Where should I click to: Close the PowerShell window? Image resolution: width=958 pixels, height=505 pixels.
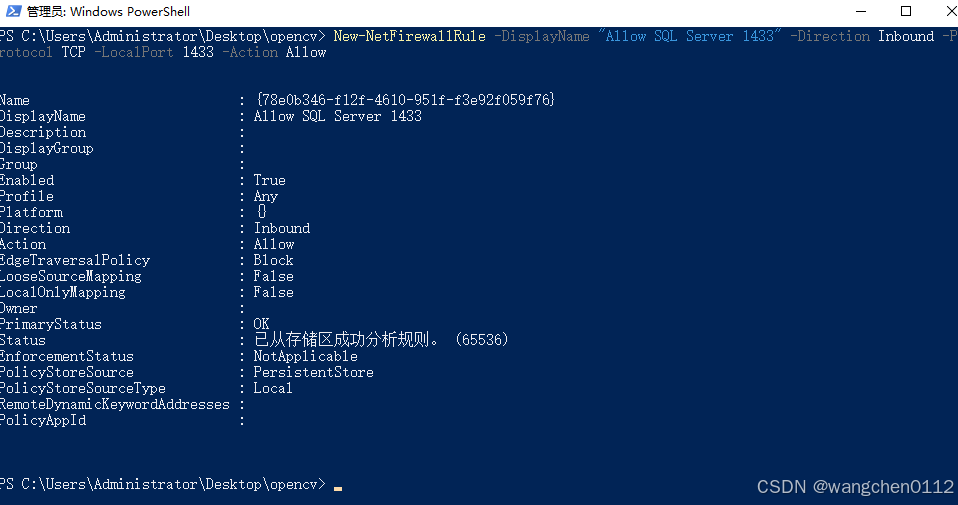tap(950, 12)
